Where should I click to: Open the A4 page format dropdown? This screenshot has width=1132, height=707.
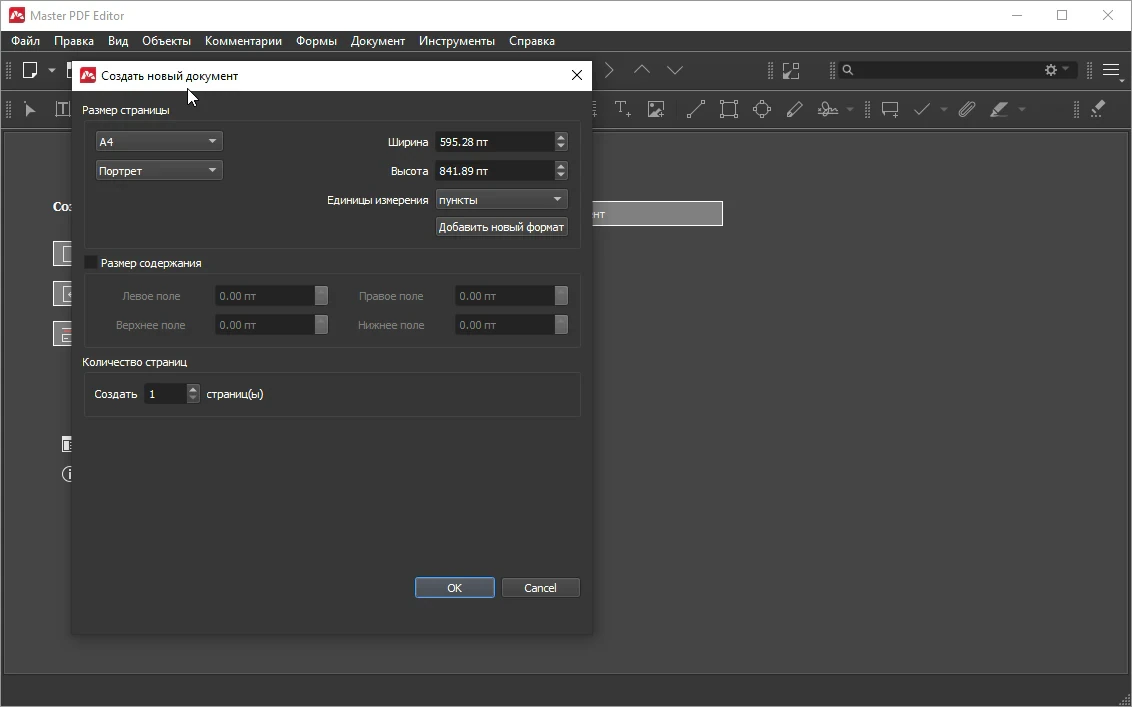[x=159, y=142]
